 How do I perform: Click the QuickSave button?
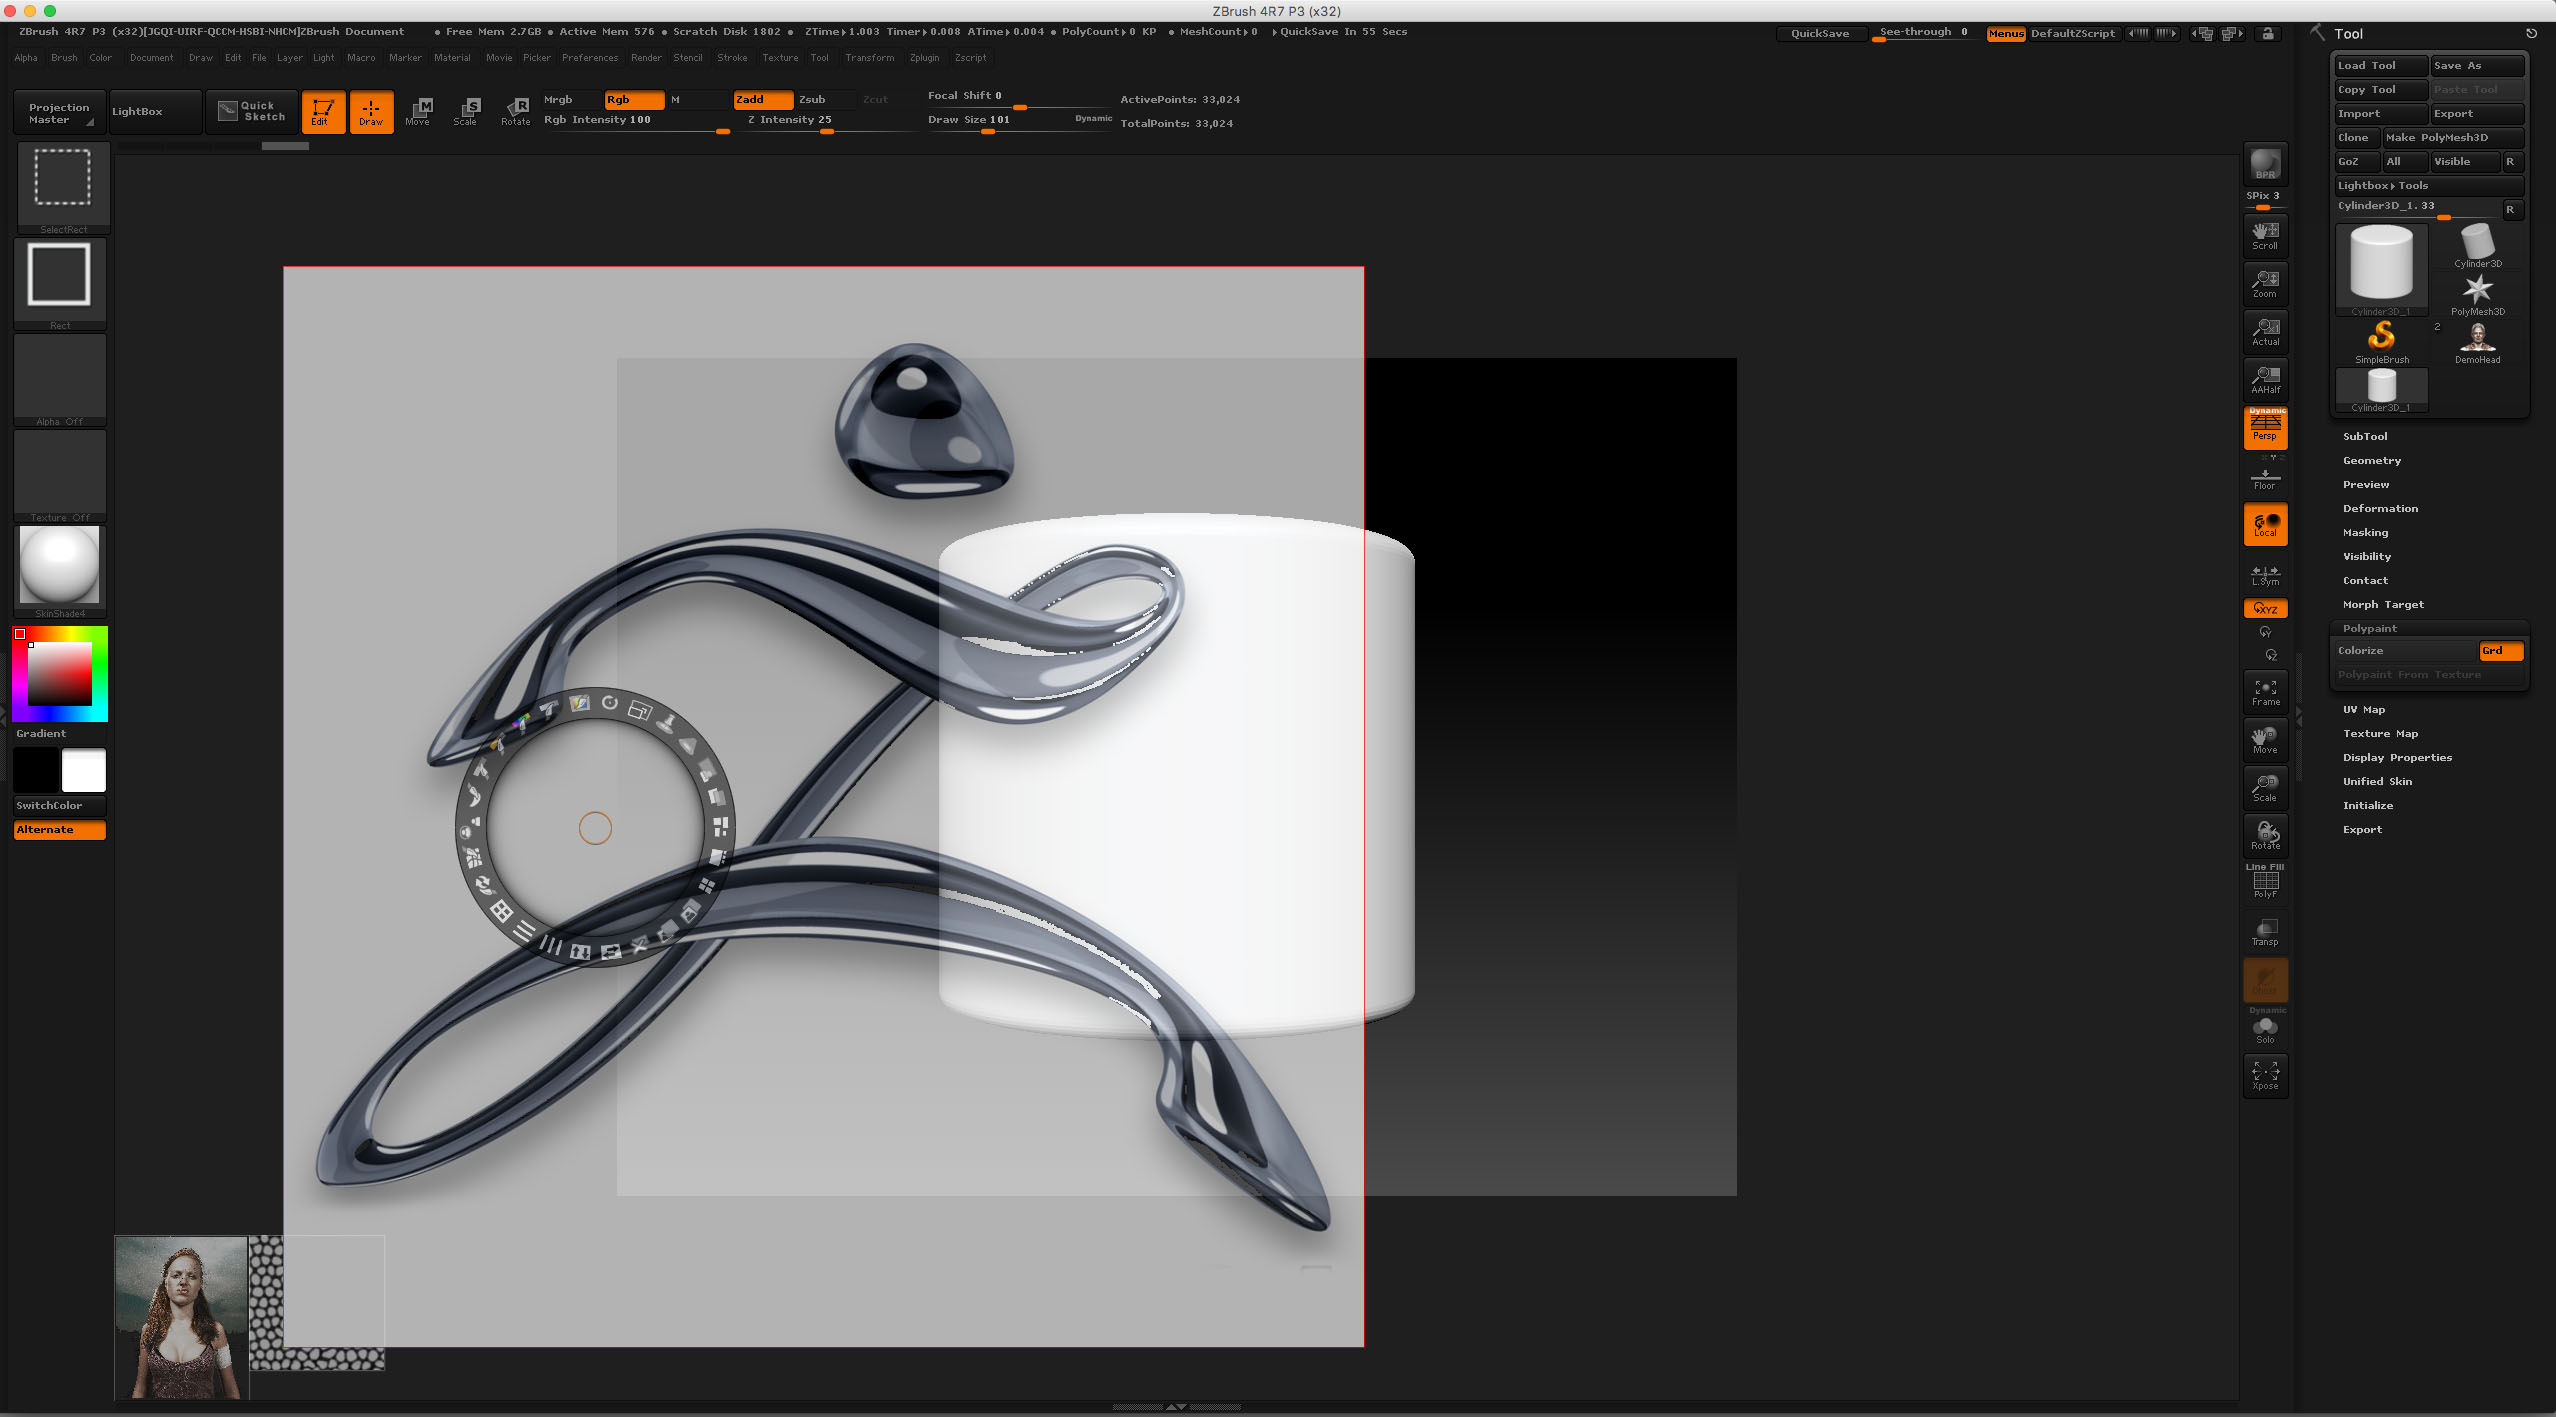point(1820,33)
